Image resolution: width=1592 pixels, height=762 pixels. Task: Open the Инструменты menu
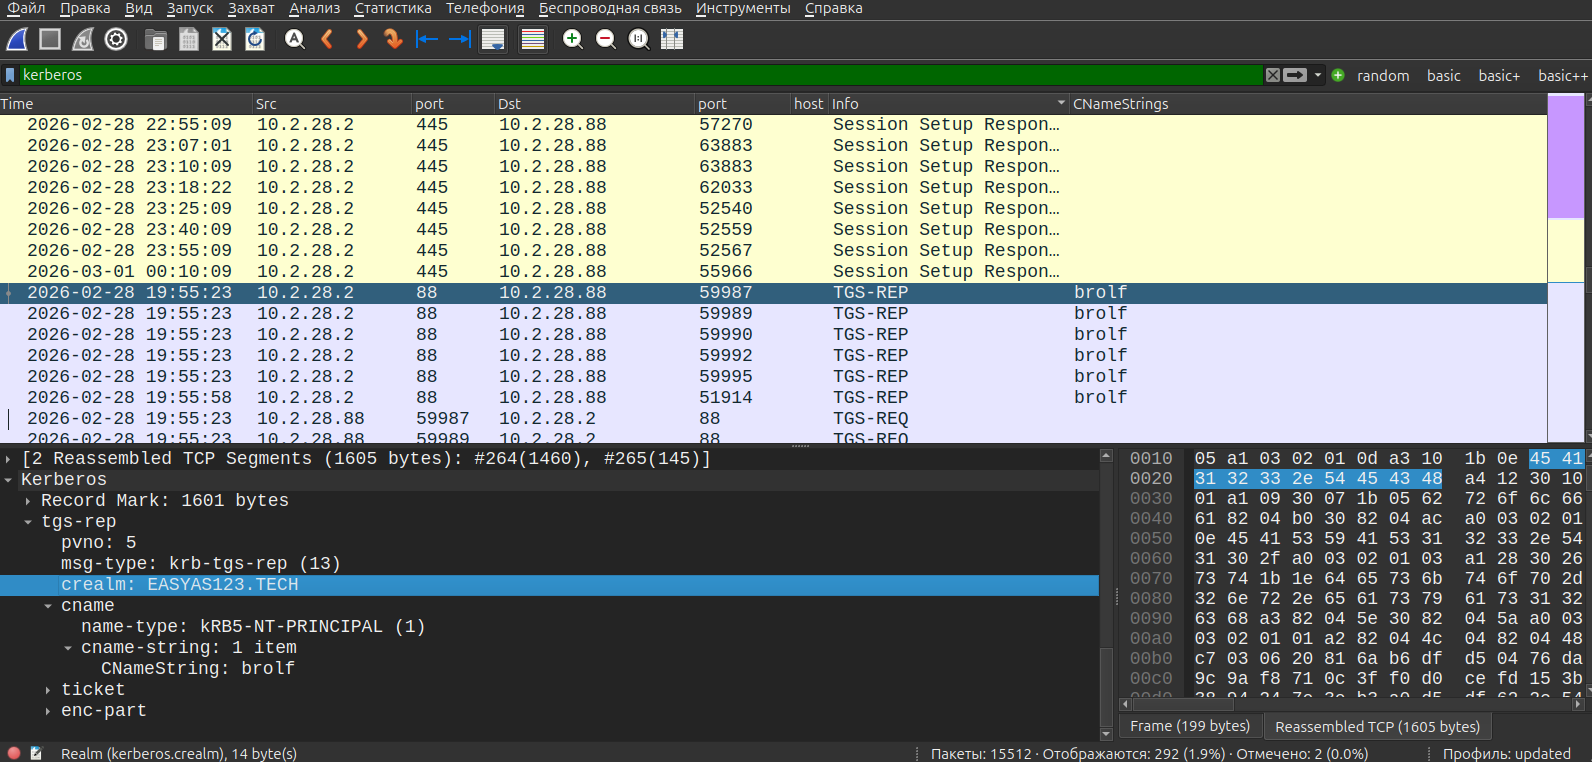[743, 8]
